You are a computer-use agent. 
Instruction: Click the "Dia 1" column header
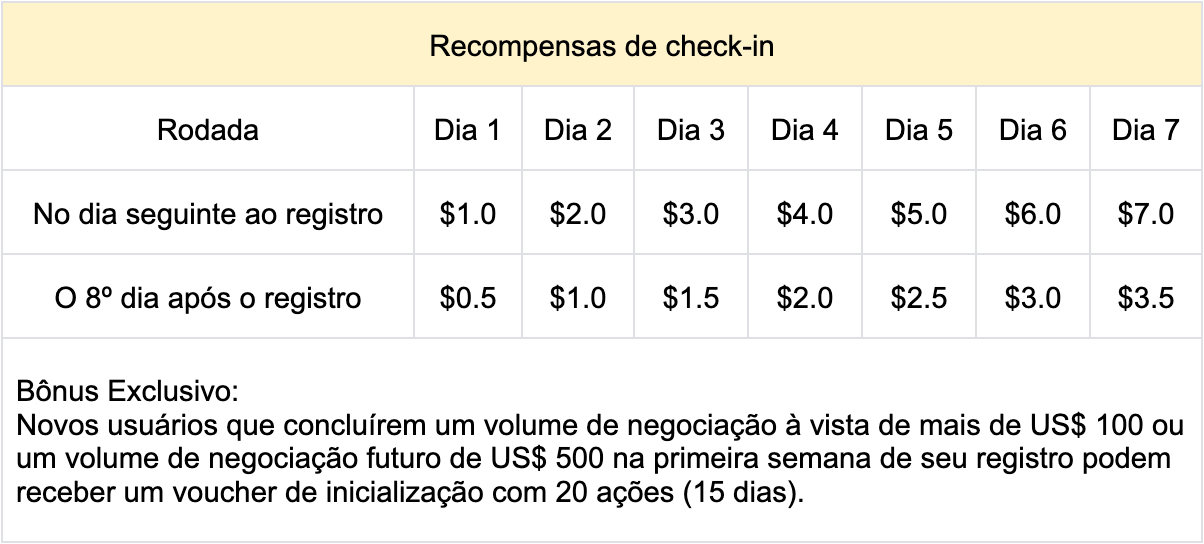pyautogui.click(x=467, y=130)
